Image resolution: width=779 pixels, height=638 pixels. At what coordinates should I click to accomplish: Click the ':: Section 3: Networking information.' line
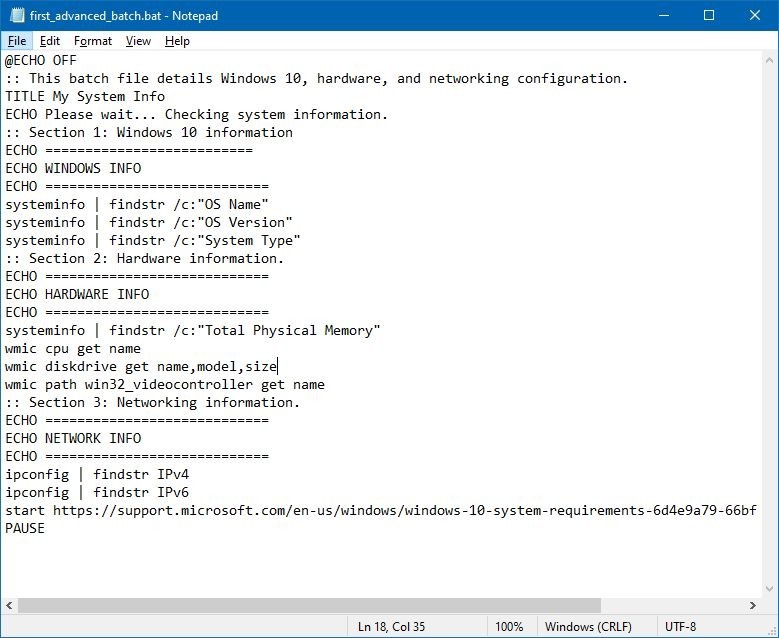153,402
